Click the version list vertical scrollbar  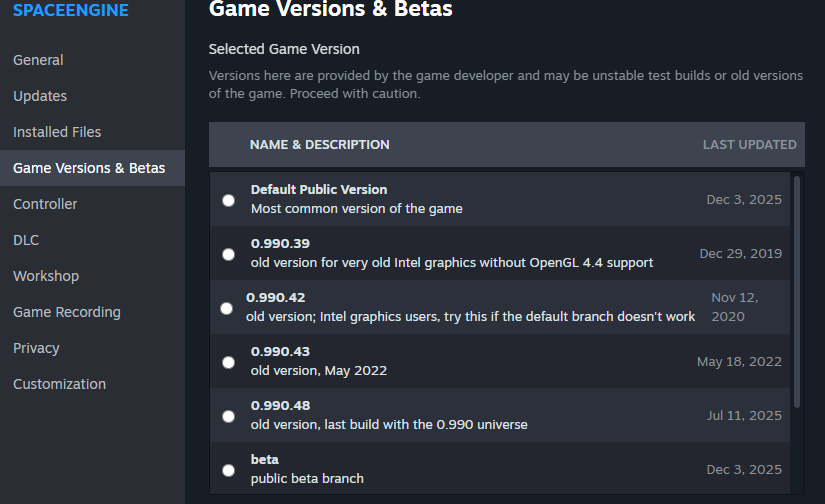[797, 290]
